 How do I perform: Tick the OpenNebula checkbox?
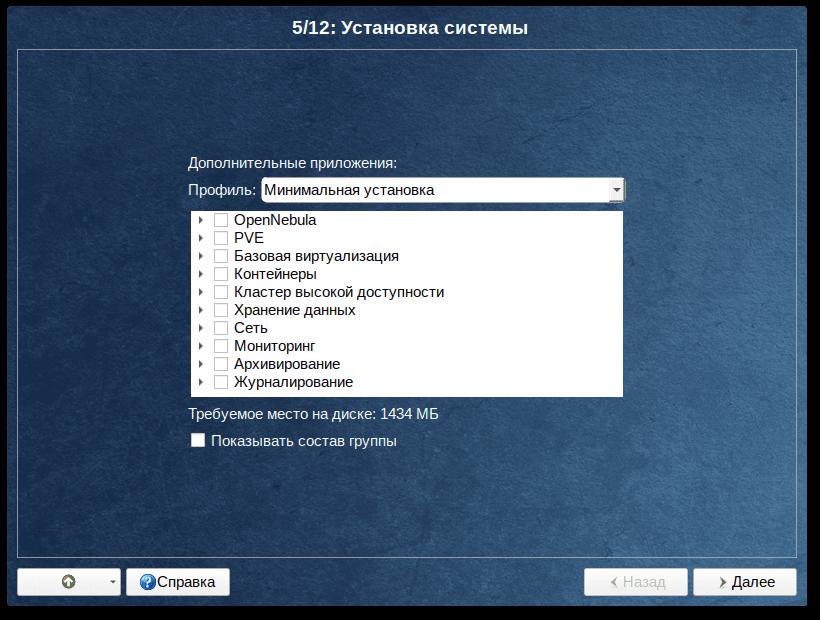tap(221, 220)
